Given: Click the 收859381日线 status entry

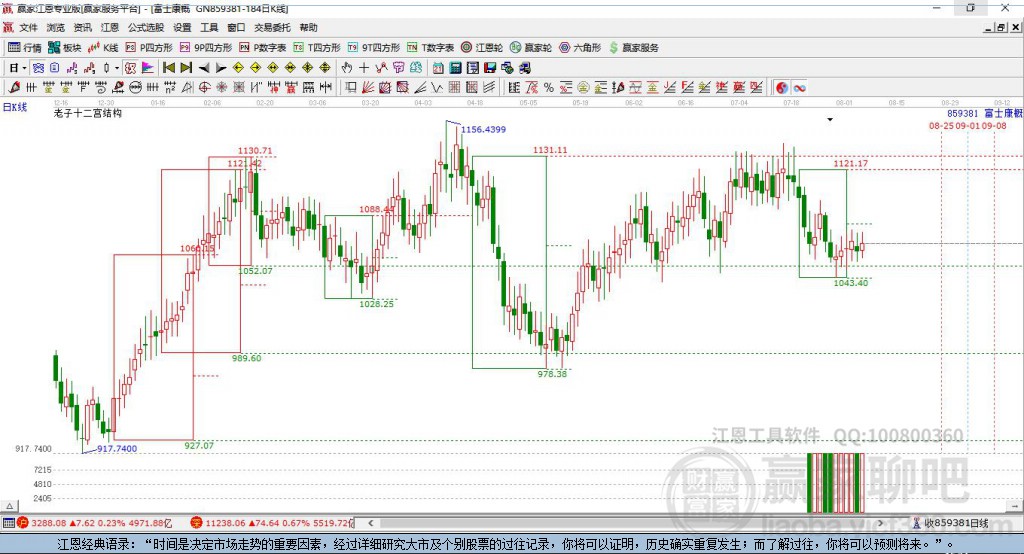Looking at the screenshot, I should tap(951, 523).
